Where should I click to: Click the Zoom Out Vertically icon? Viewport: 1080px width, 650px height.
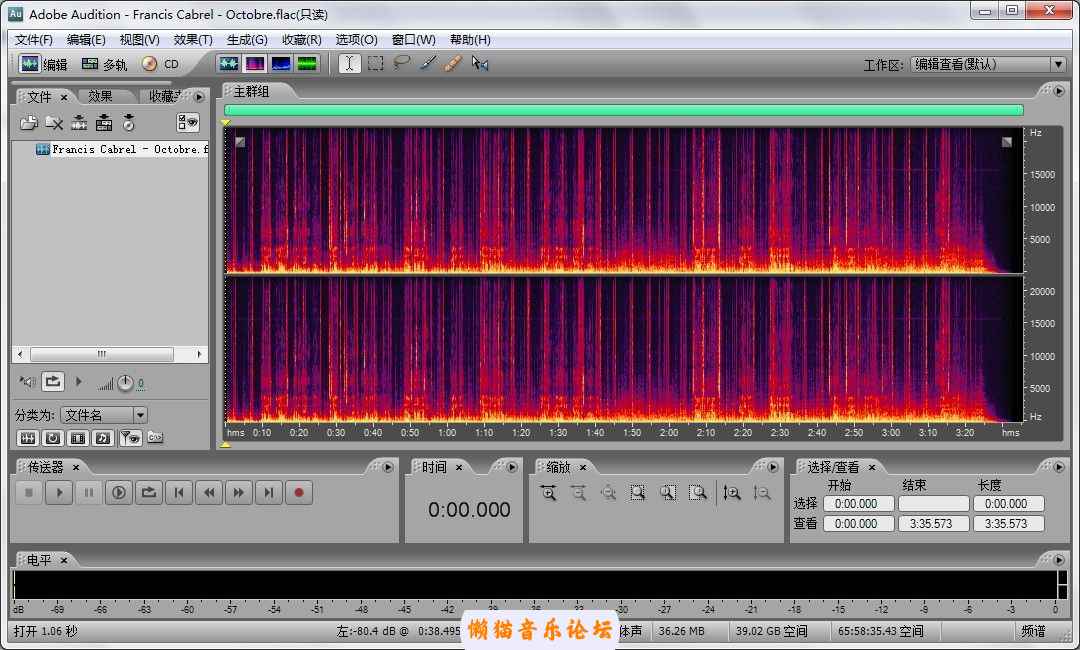click(x=762, y=493)
